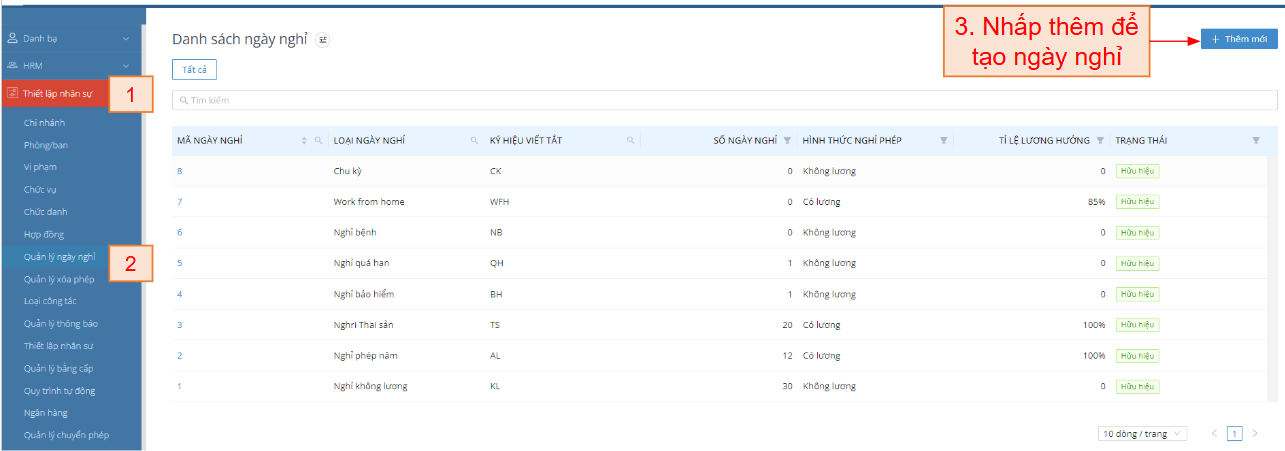Click the settings icon beside Danh sách ngày nghỉ
Viewport: 1285px width, 451px height.
click(x=322, y=40)
